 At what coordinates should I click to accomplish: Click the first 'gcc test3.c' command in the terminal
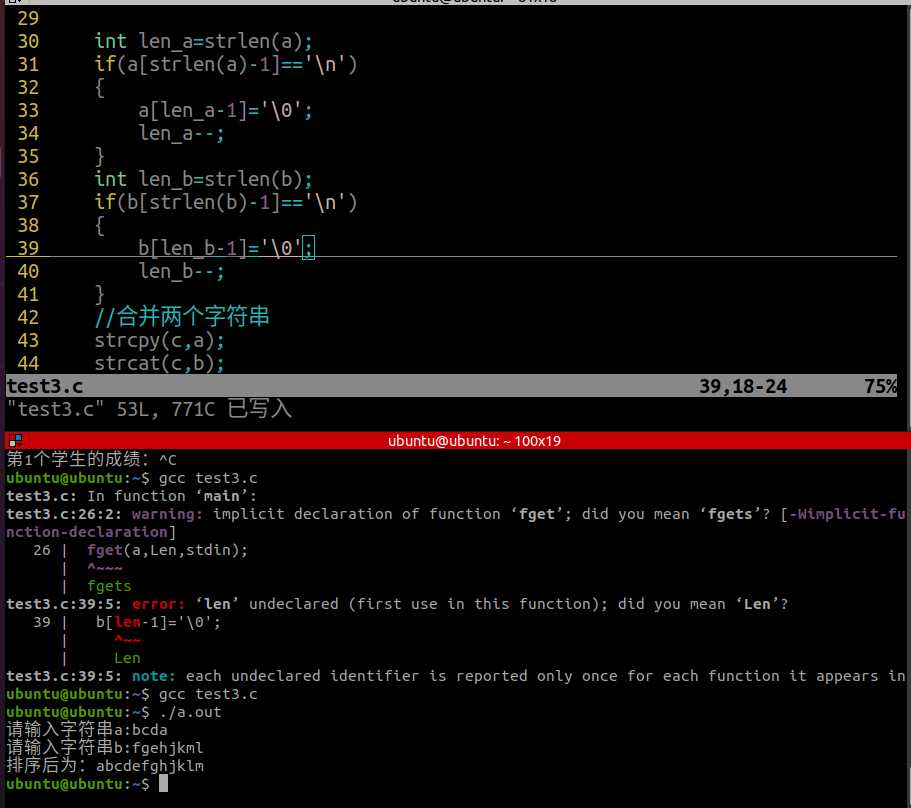[x=208, y=478]
